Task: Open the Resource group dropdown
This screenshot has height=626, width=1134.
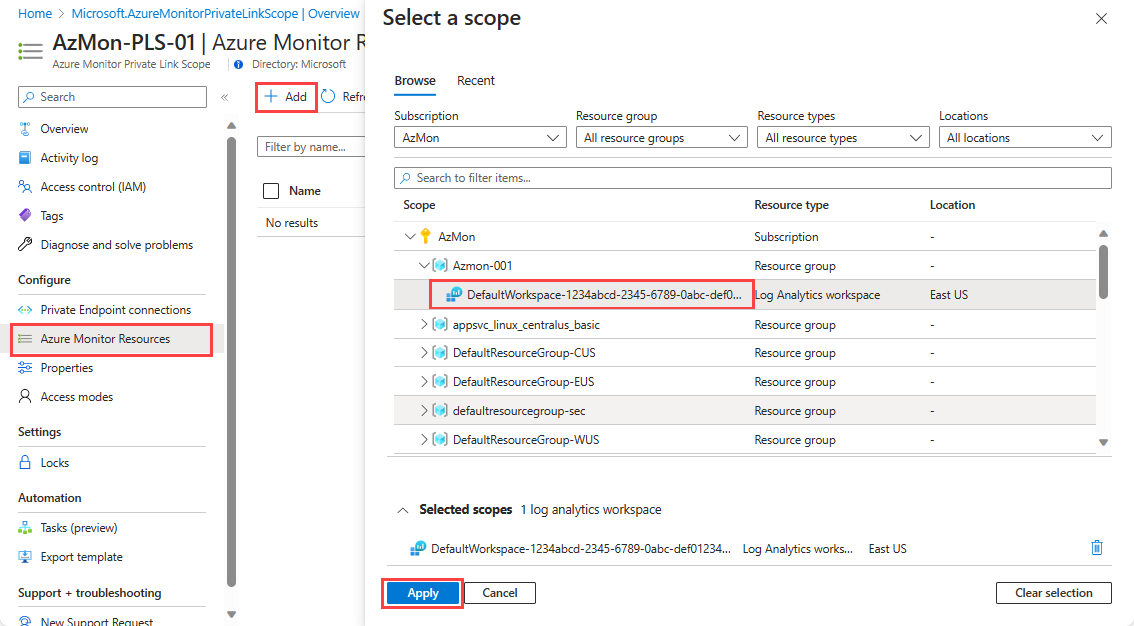Action: click(662, 137)
